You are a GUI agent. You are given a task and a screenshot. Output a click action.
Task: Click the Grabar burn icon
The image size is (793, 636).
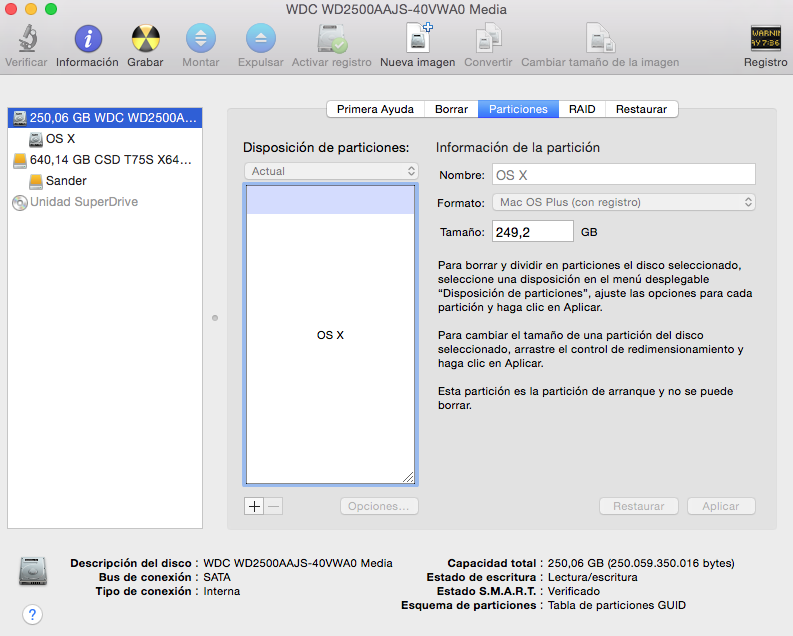(x=146, y=38)
